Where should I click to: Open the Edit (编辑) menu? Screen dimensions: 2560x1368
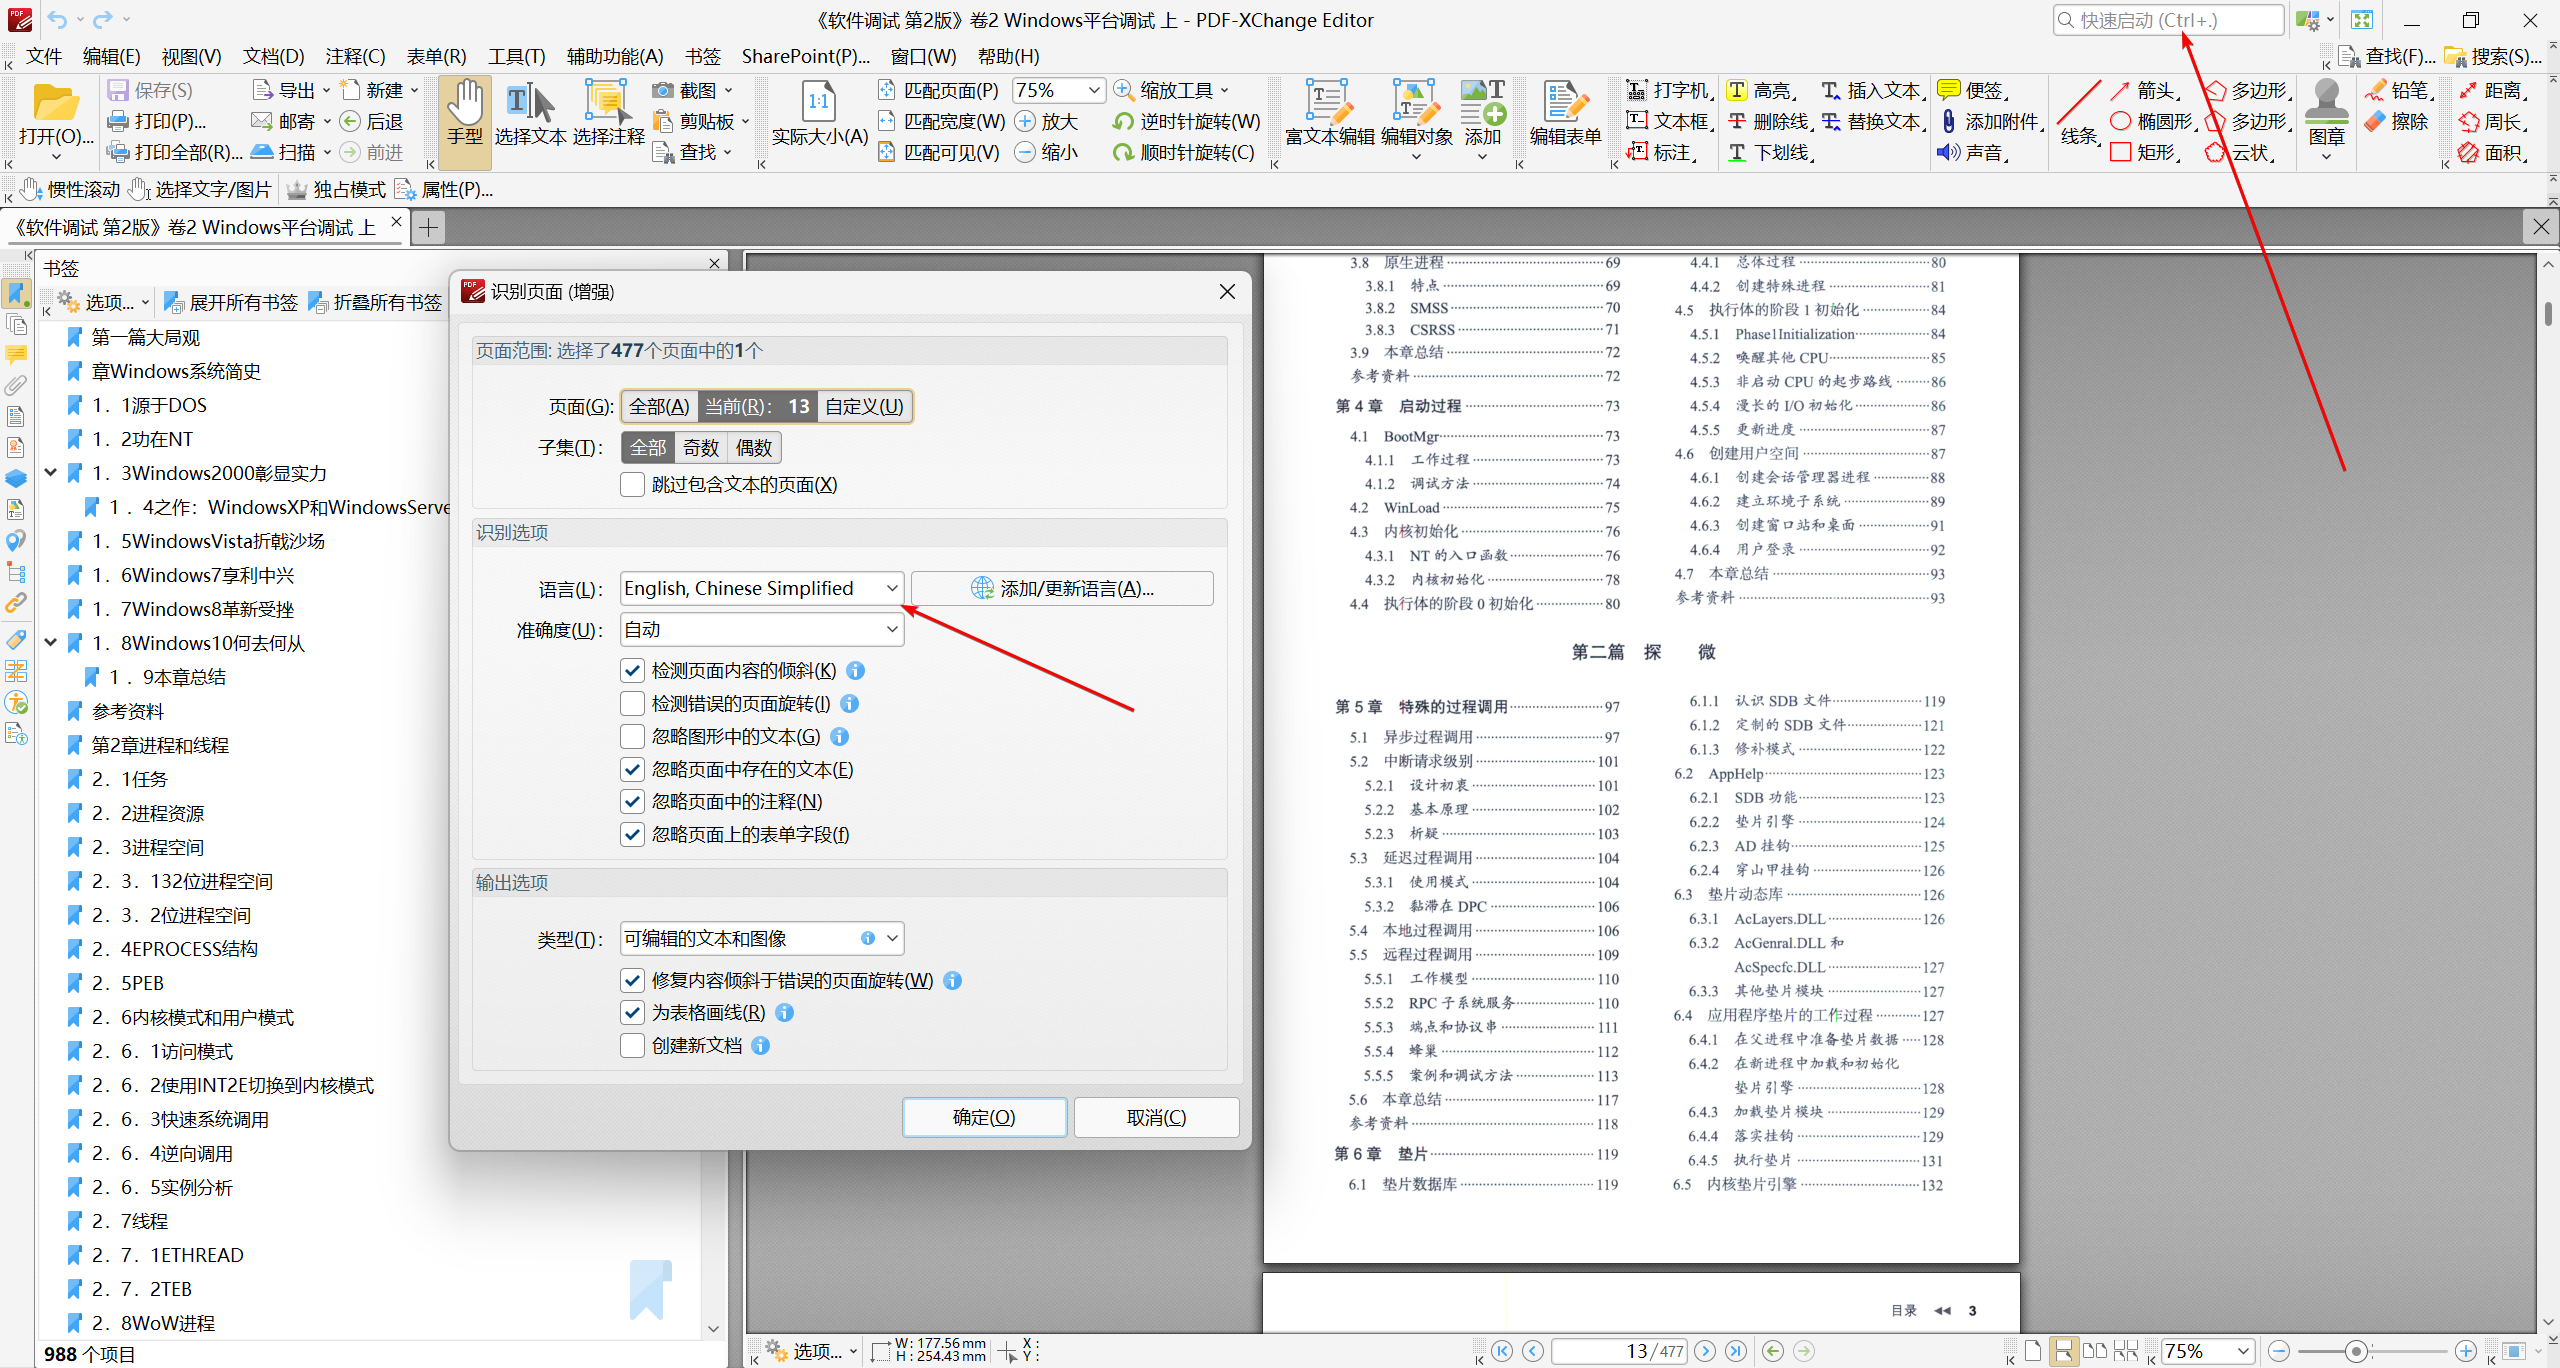click(111, 56)
